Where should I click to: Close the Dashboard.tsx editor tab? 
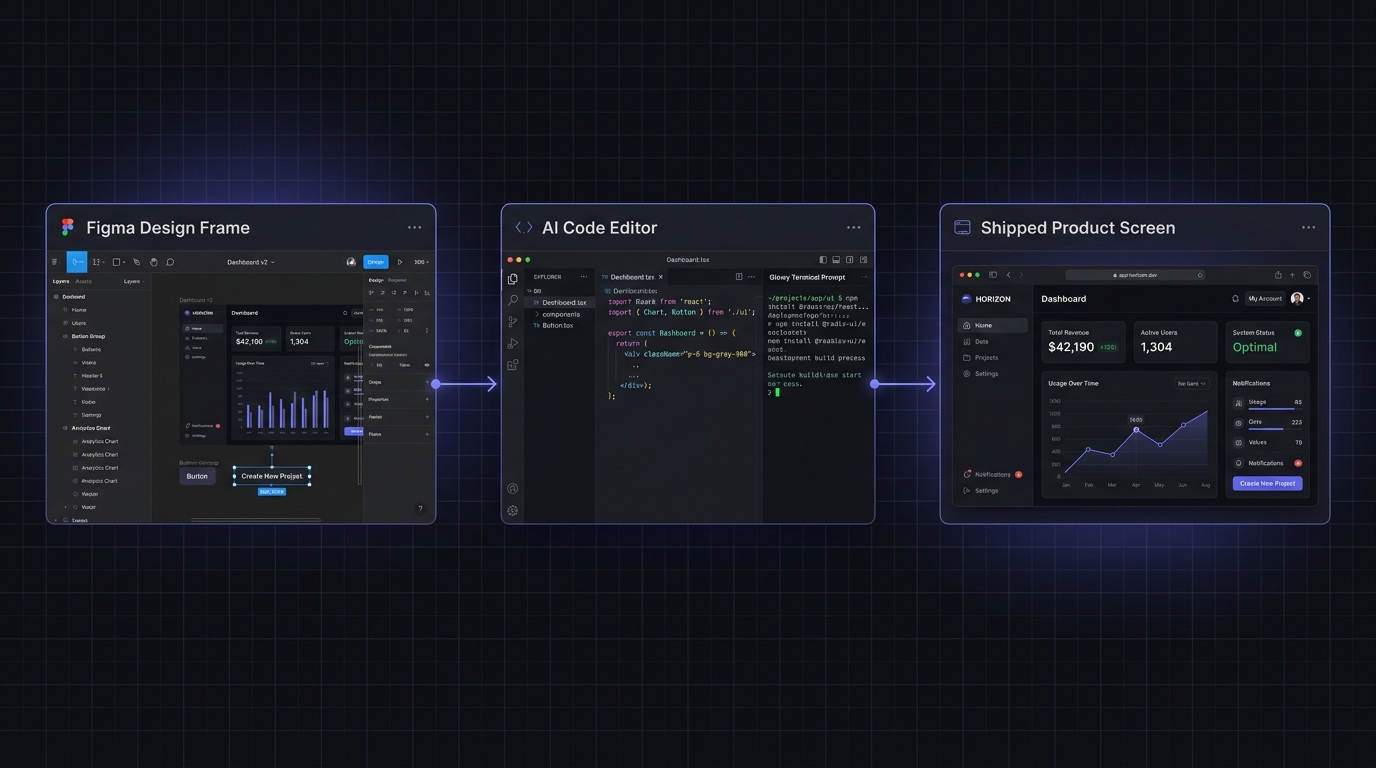click(x=661, y=277)
